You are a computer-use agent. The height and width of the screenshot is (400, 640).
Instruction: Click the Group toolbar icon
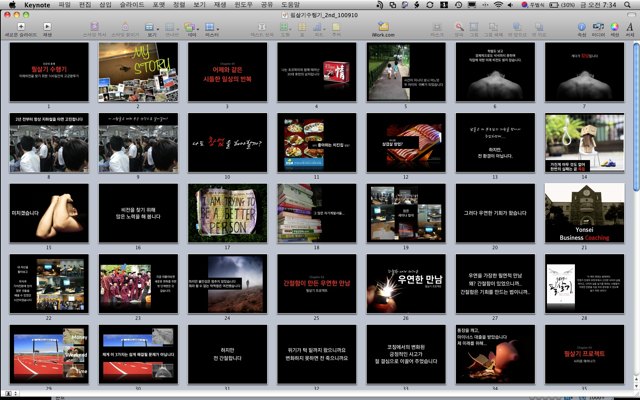point(474,27)
